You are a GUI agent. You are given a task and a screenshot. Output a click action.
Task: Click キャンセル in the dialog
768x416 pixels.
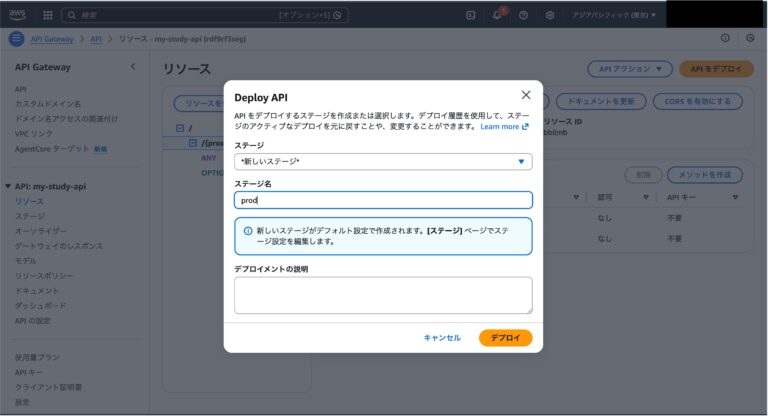442,338
